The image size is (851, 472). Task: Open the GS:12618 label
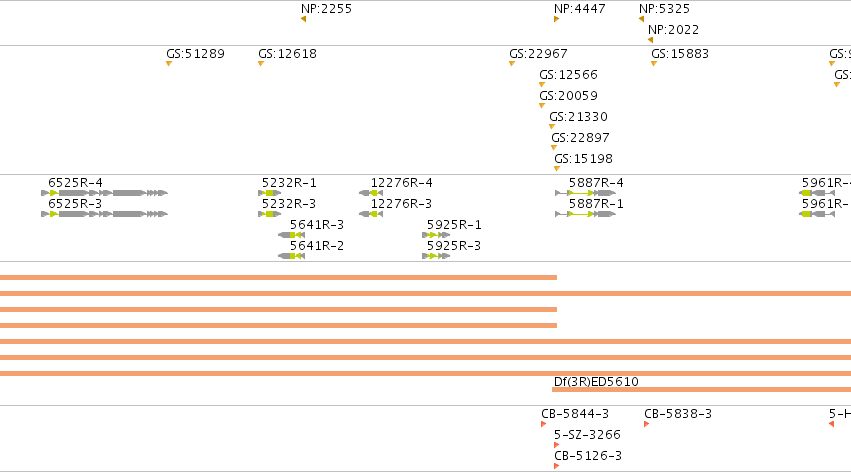pyautogui.click(x=288, y=54)
